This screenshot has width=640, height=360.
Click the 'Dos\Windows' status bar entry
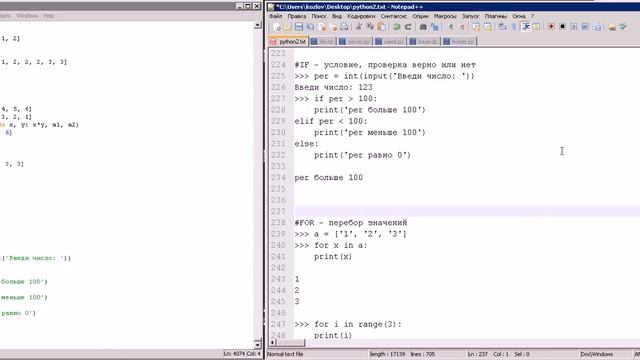tap(596, 354)
